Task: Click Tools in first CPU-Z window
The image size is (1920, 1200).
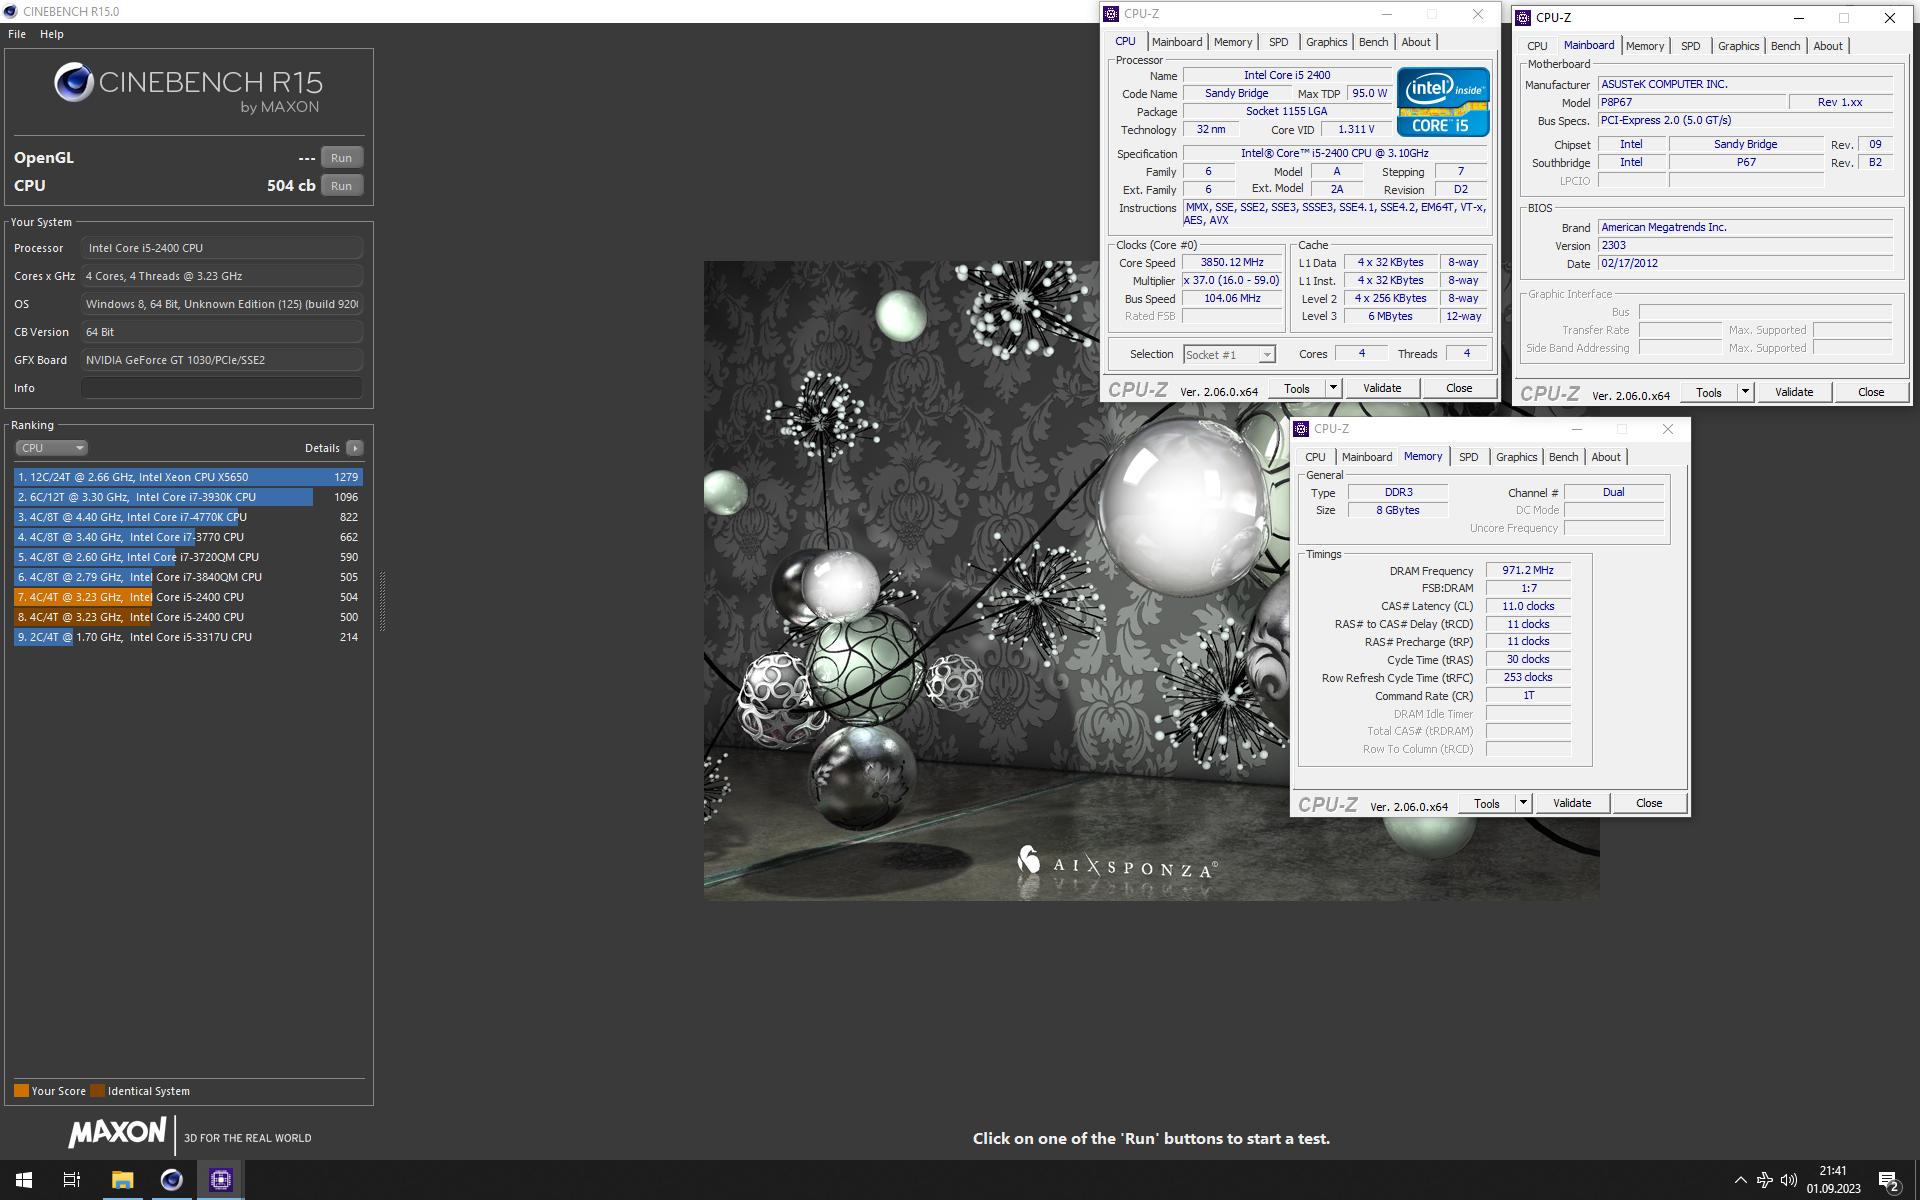Action: [x=1297, y=388]
